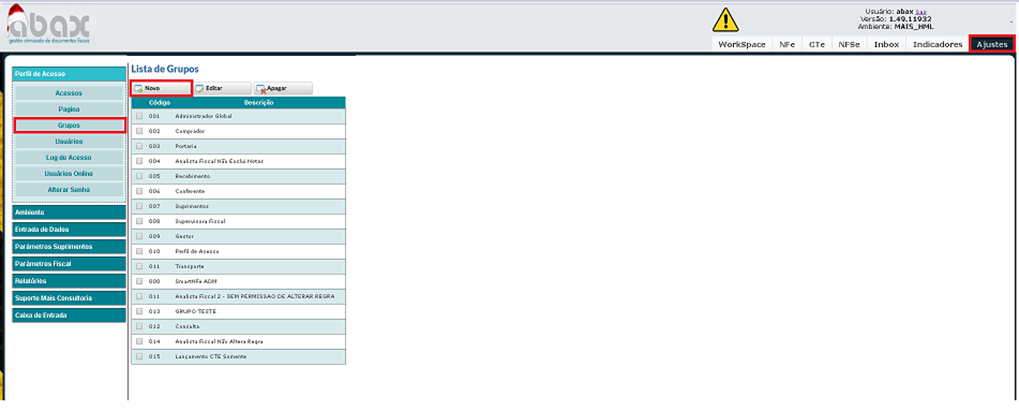Go to Alterar Senha
1019x411 pixels.
[x=69, y=189]
